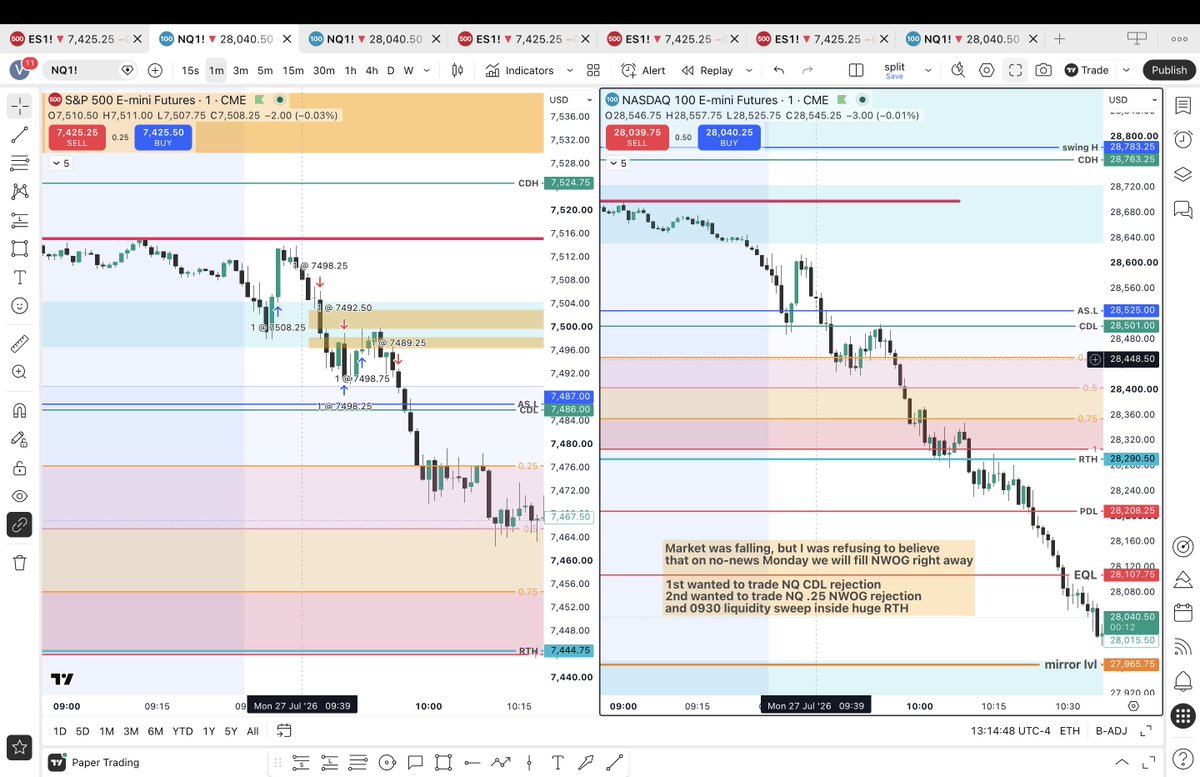
Task: Select the ruler measure tool
Action: click(x=20, y=344)
